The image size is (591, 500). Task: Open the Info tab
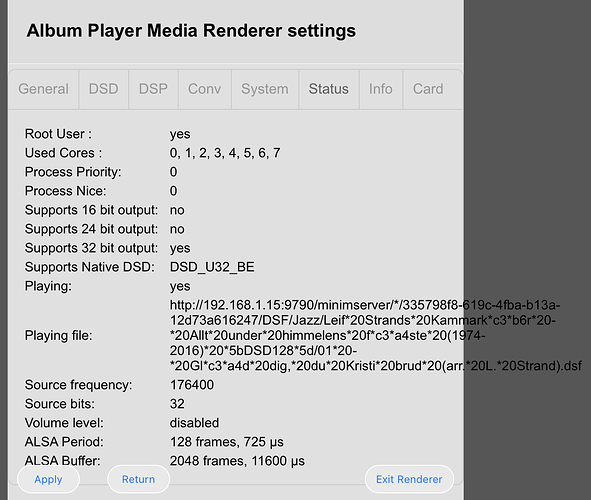[381, 89]
